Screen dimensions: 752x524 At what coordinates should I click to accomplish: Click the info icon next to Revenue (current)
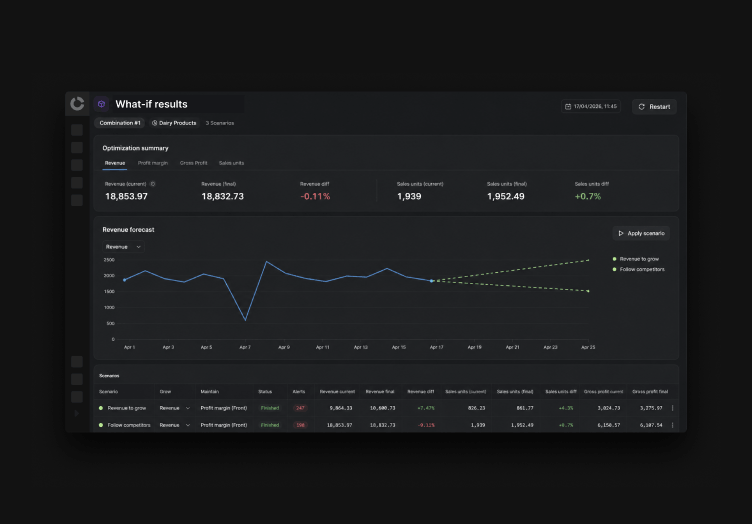click(x=153, y=184)
